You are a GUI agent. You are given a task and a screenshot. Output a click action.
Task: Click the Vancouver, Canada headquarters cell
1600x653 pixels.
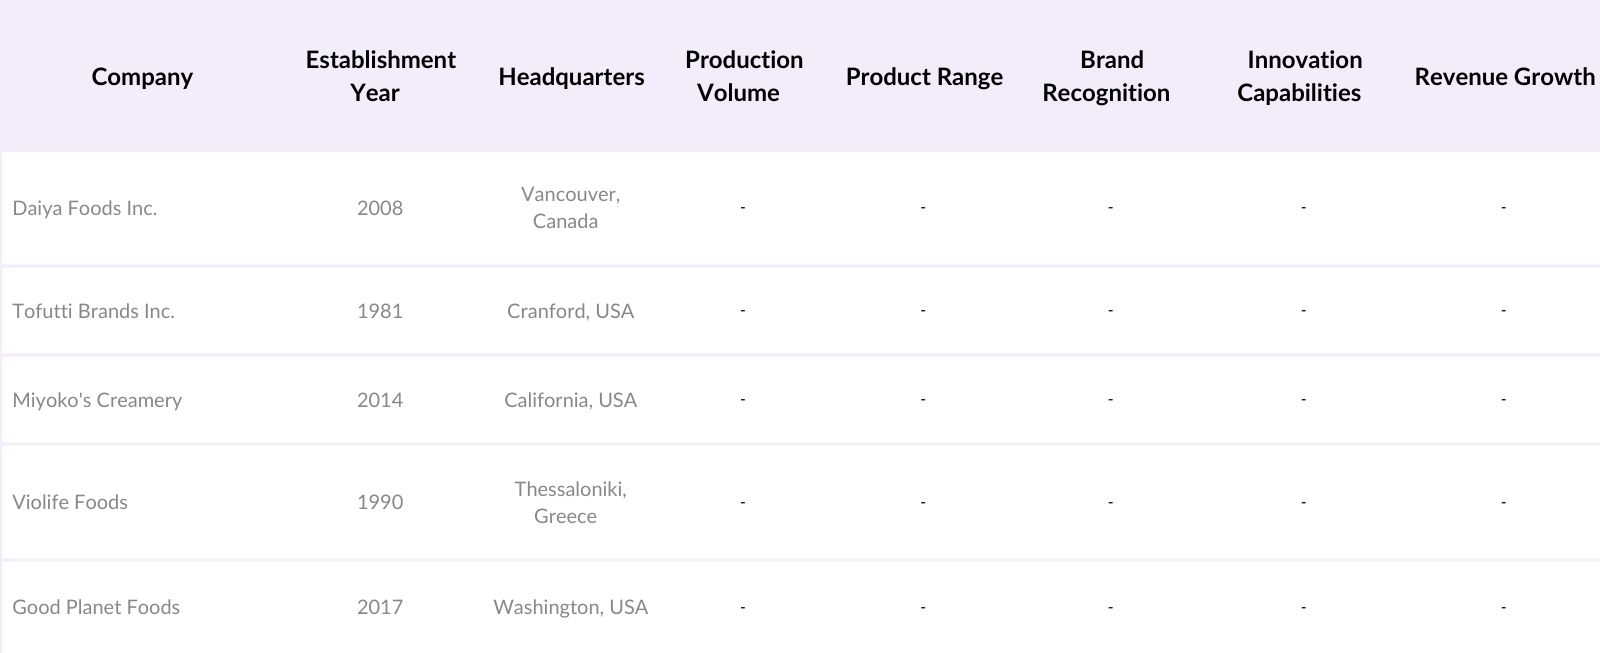570,208
